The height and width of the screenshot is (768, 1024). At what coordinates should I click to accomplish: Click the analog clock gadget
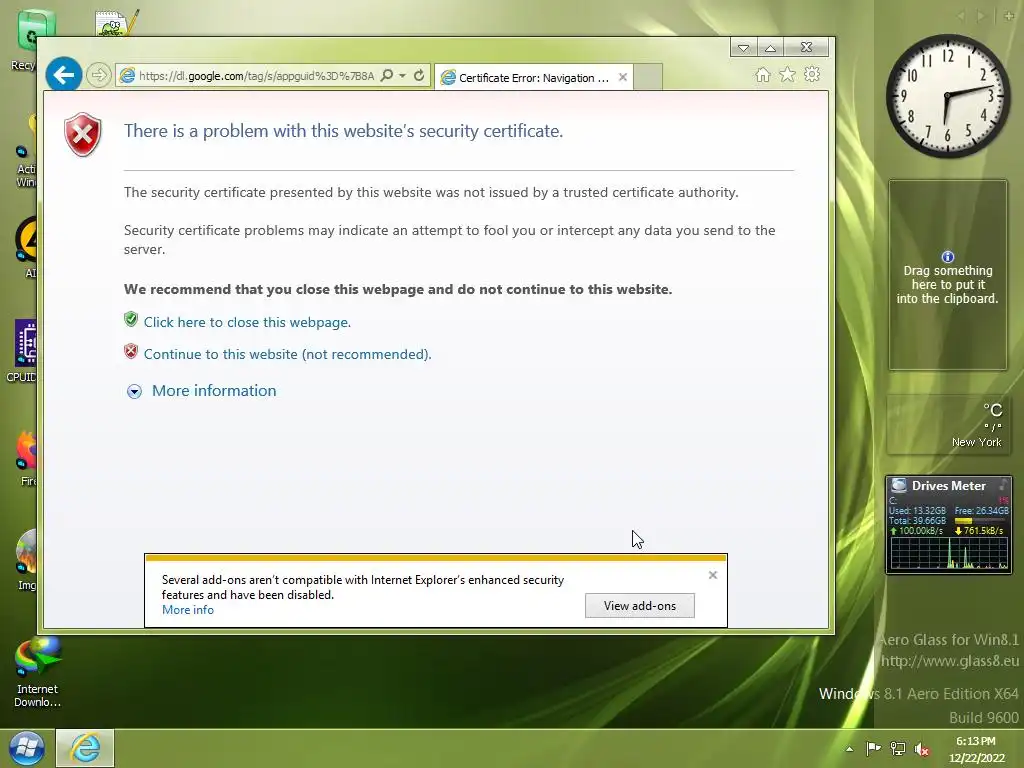point(948,96)
